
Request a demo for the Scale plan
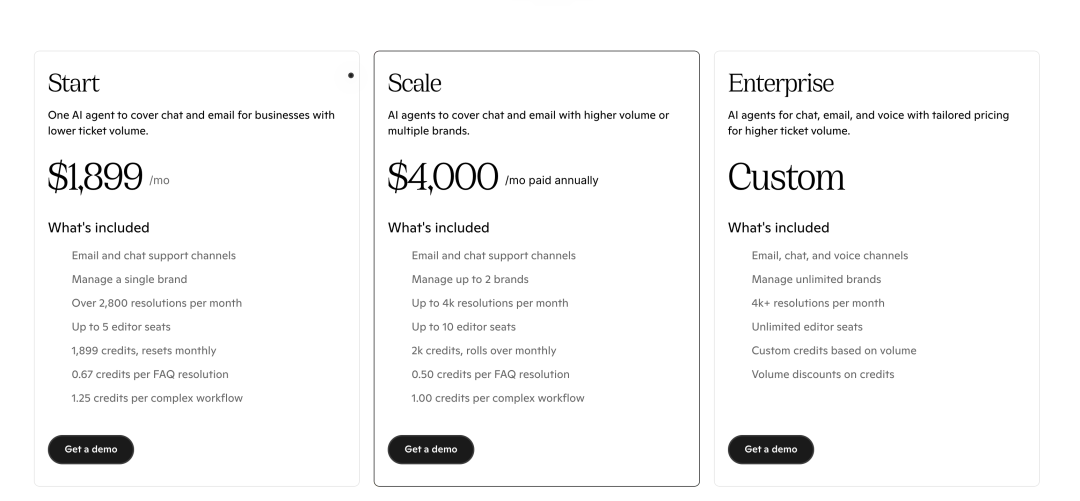click(430, 449)
